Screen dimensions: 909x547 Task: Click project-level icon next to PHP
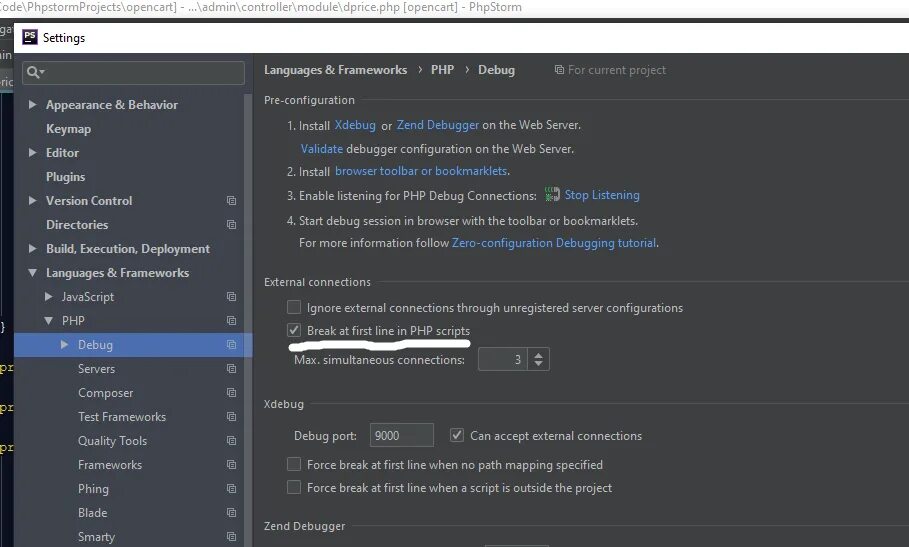pyautogui.click(x=231, y=320)
